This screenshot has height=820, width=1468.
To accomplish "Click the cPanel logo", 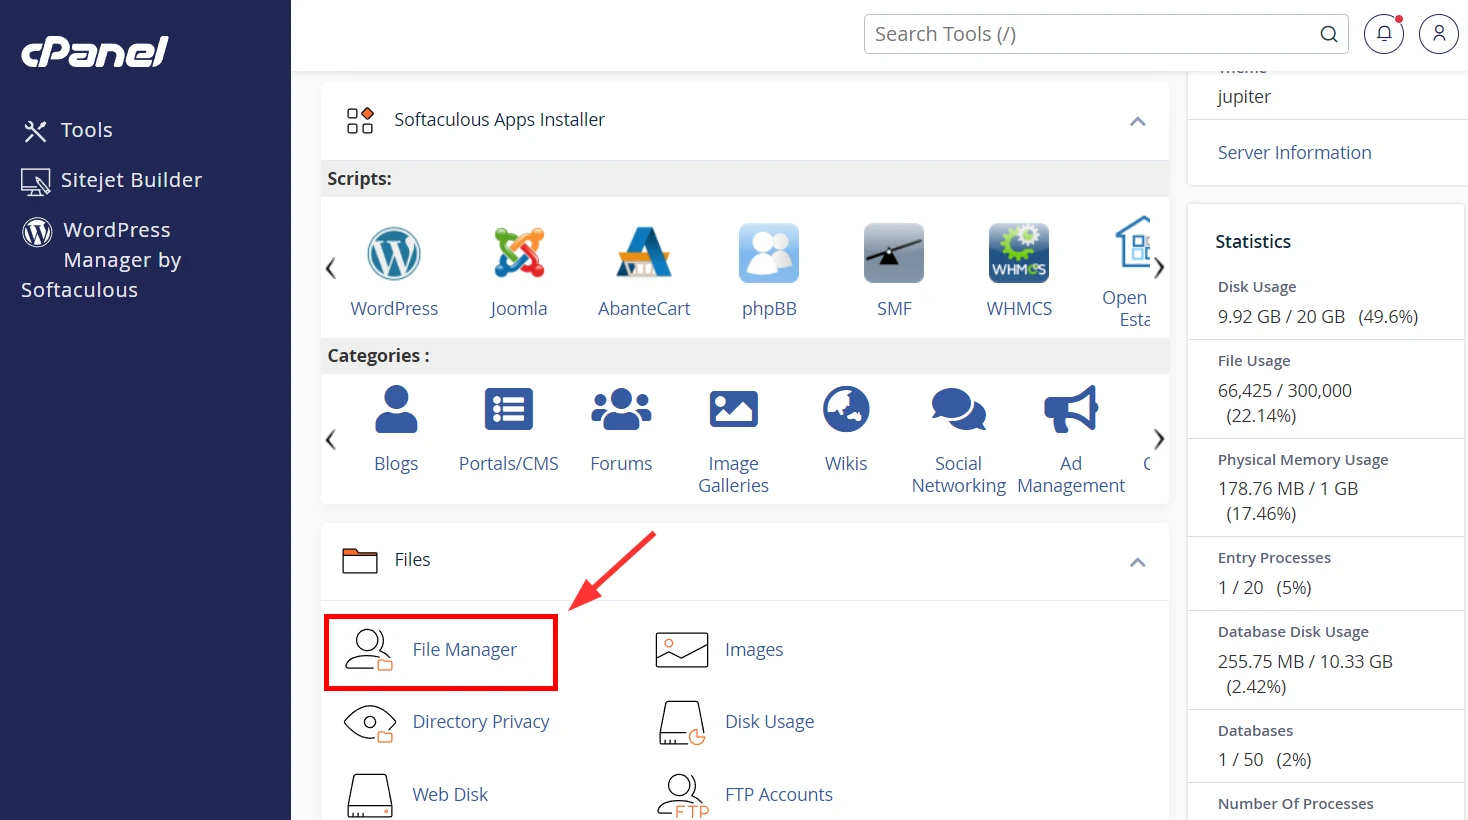I will click(95, 51).
